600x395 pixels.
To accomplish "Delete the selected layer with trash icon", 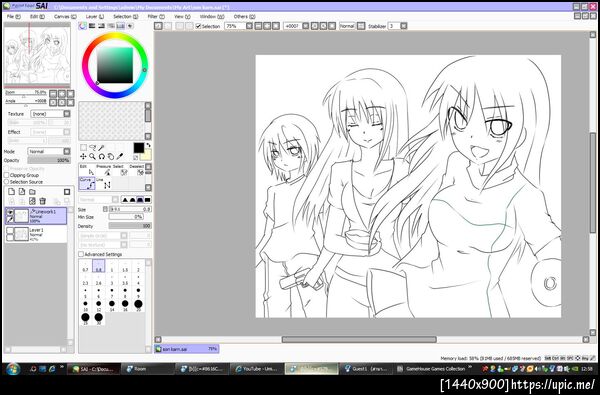I will pos(42,201).
